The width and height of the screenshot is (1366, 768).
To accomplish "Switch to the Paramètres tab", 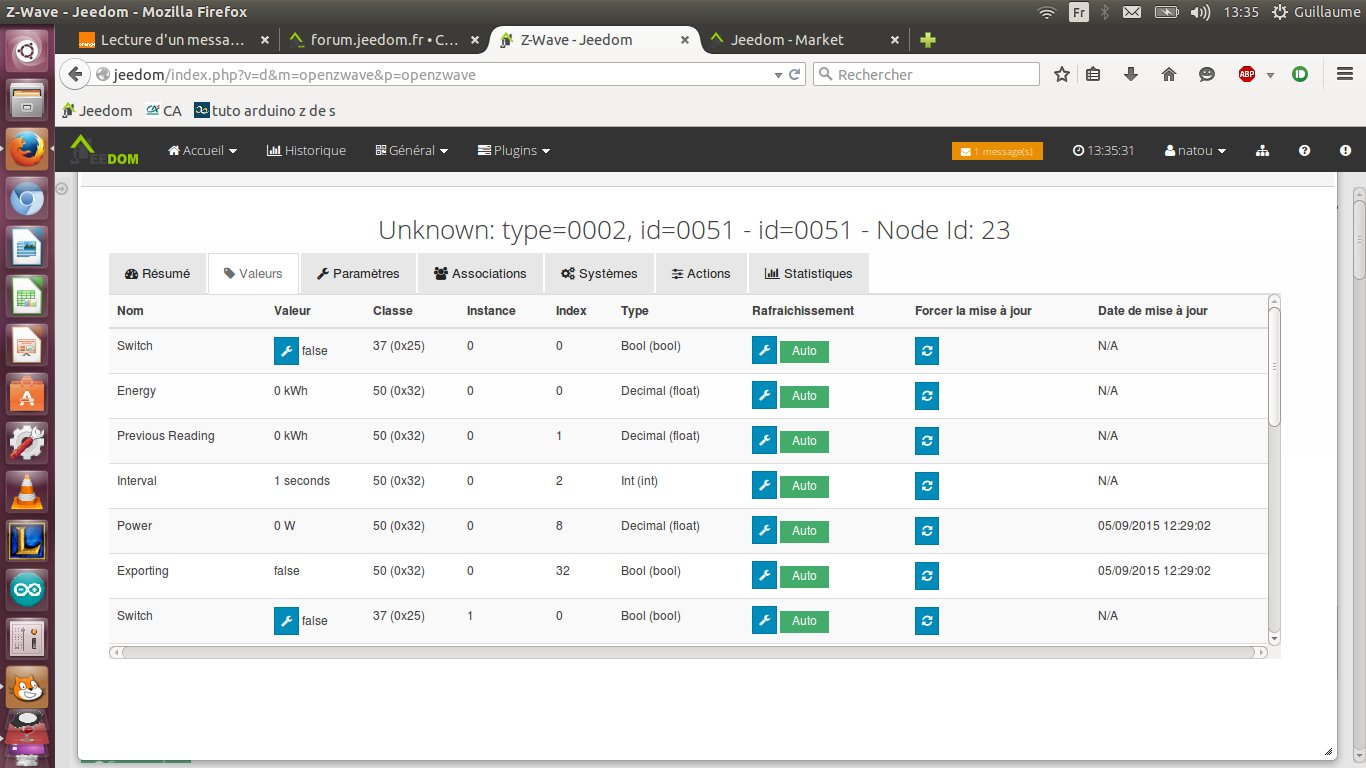I will (x=358, y=273).
